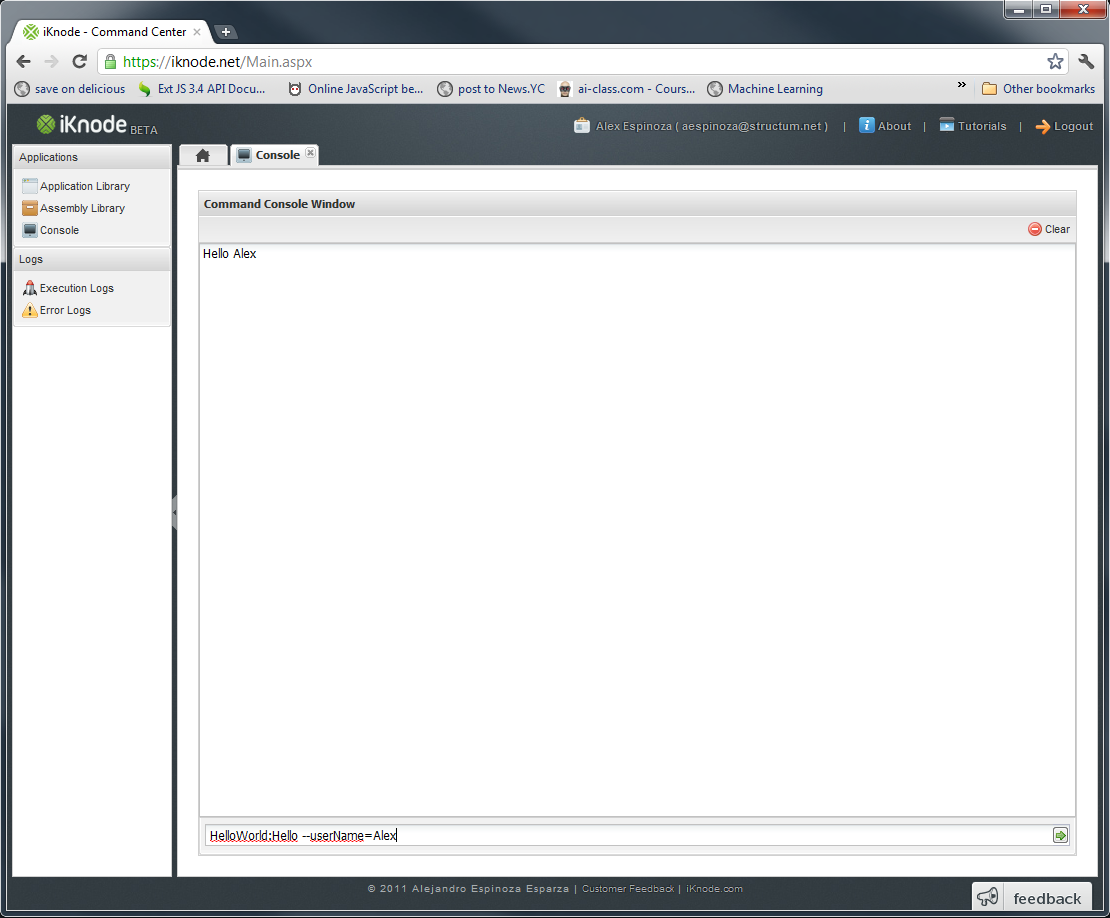
Task: Open the Other bookmarks folder
Action: tap(1039, 88)
